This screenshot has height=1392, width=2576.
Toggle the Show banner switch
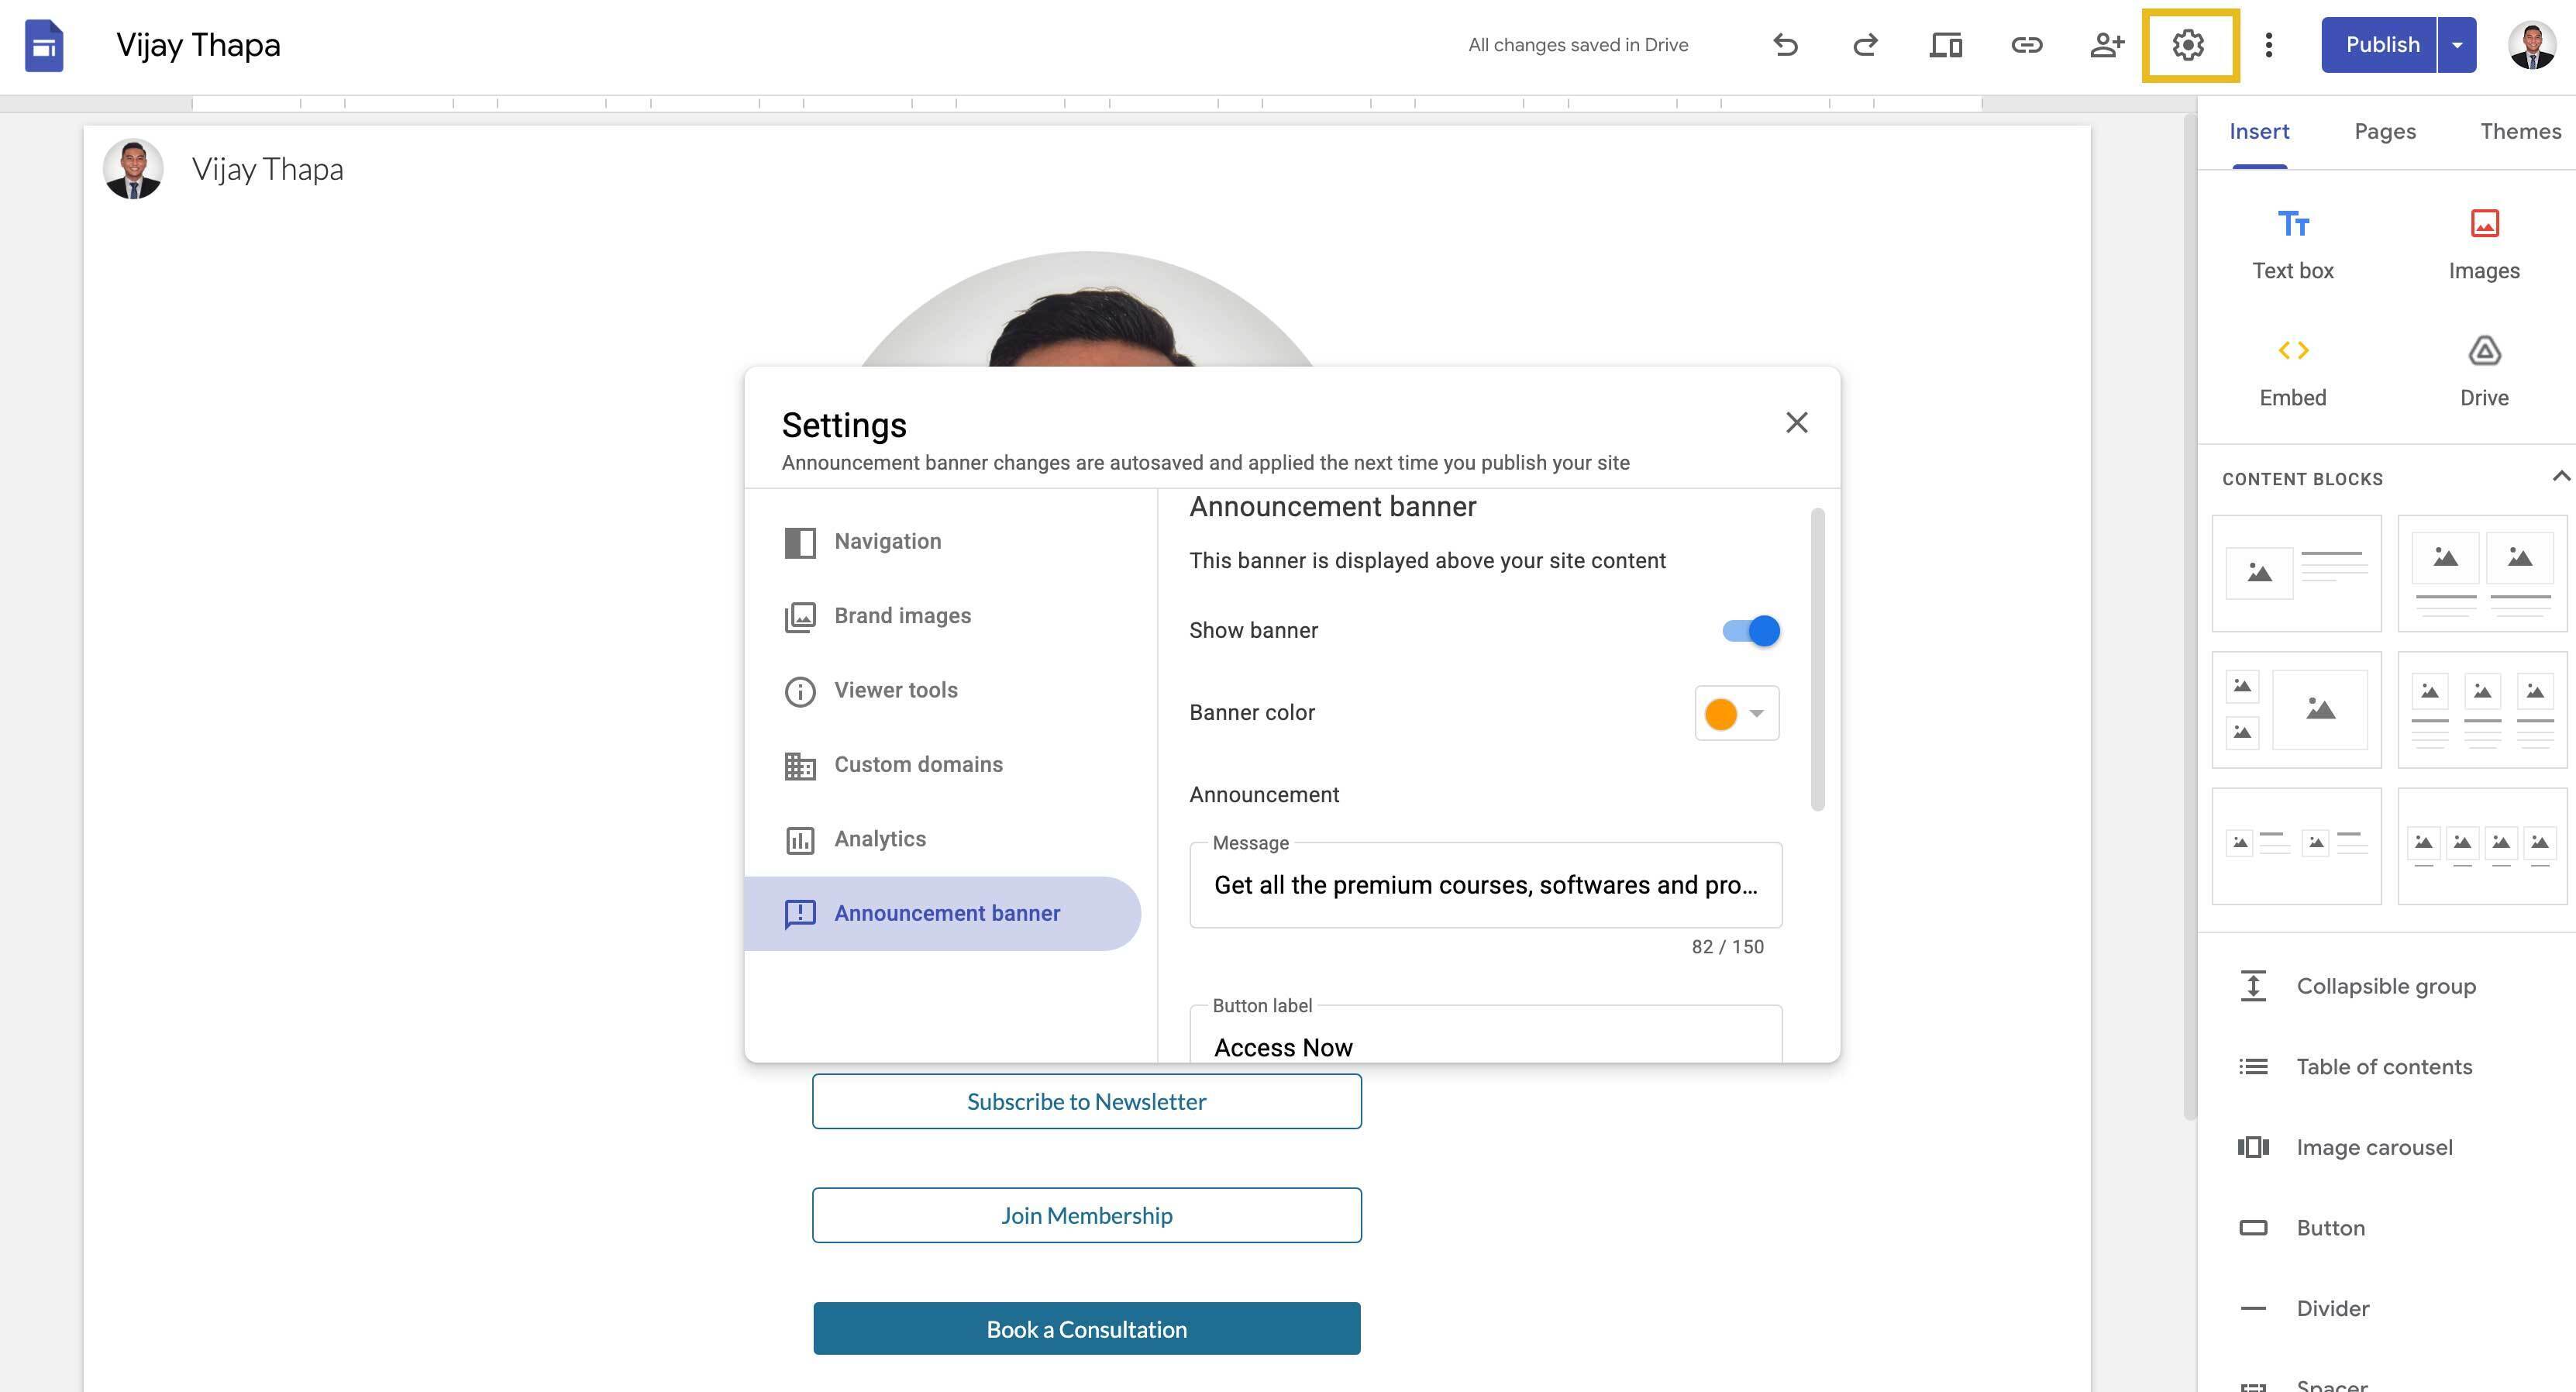click(x=1751, y=631)
